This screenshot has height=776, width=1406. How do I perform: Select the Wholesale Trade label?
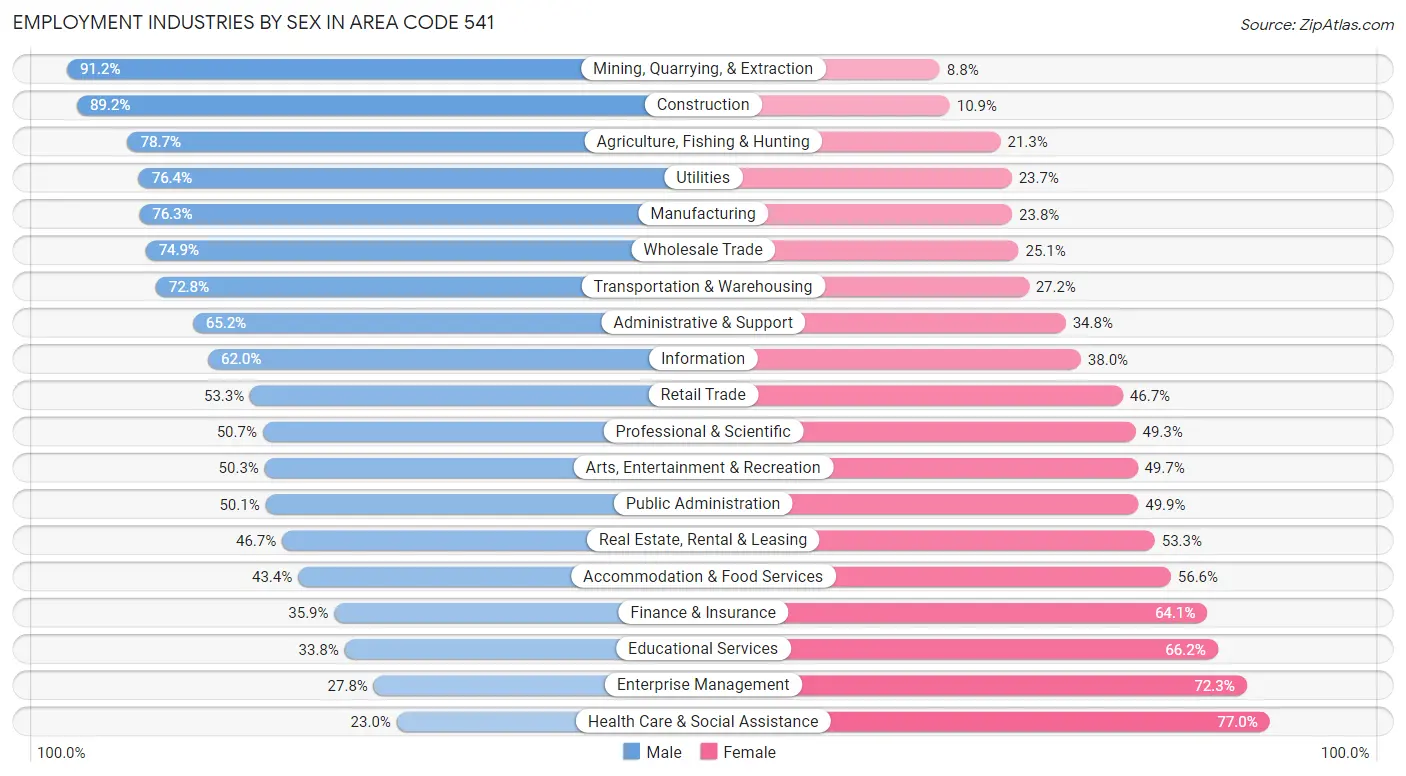[x=703, y=250]
